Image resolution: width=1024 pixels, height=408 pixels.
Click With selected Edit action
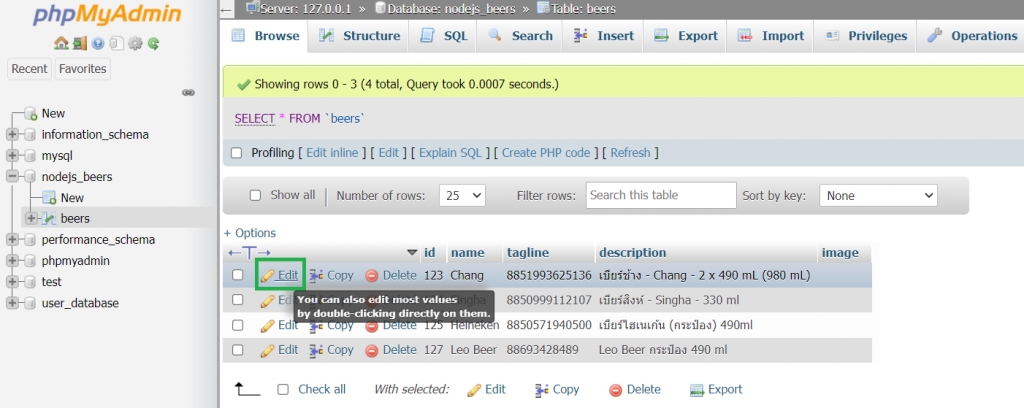[x=487, y=390]
